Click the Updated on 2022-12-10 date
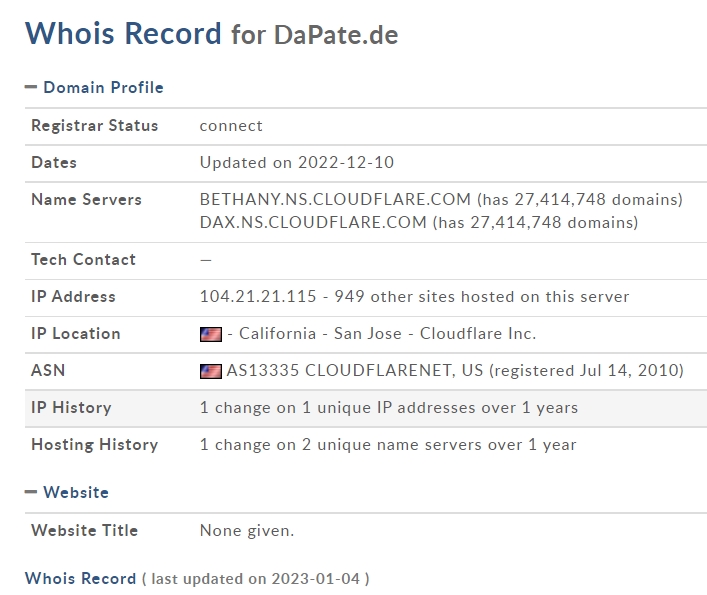The image size is (707, 595). (297, 162)
